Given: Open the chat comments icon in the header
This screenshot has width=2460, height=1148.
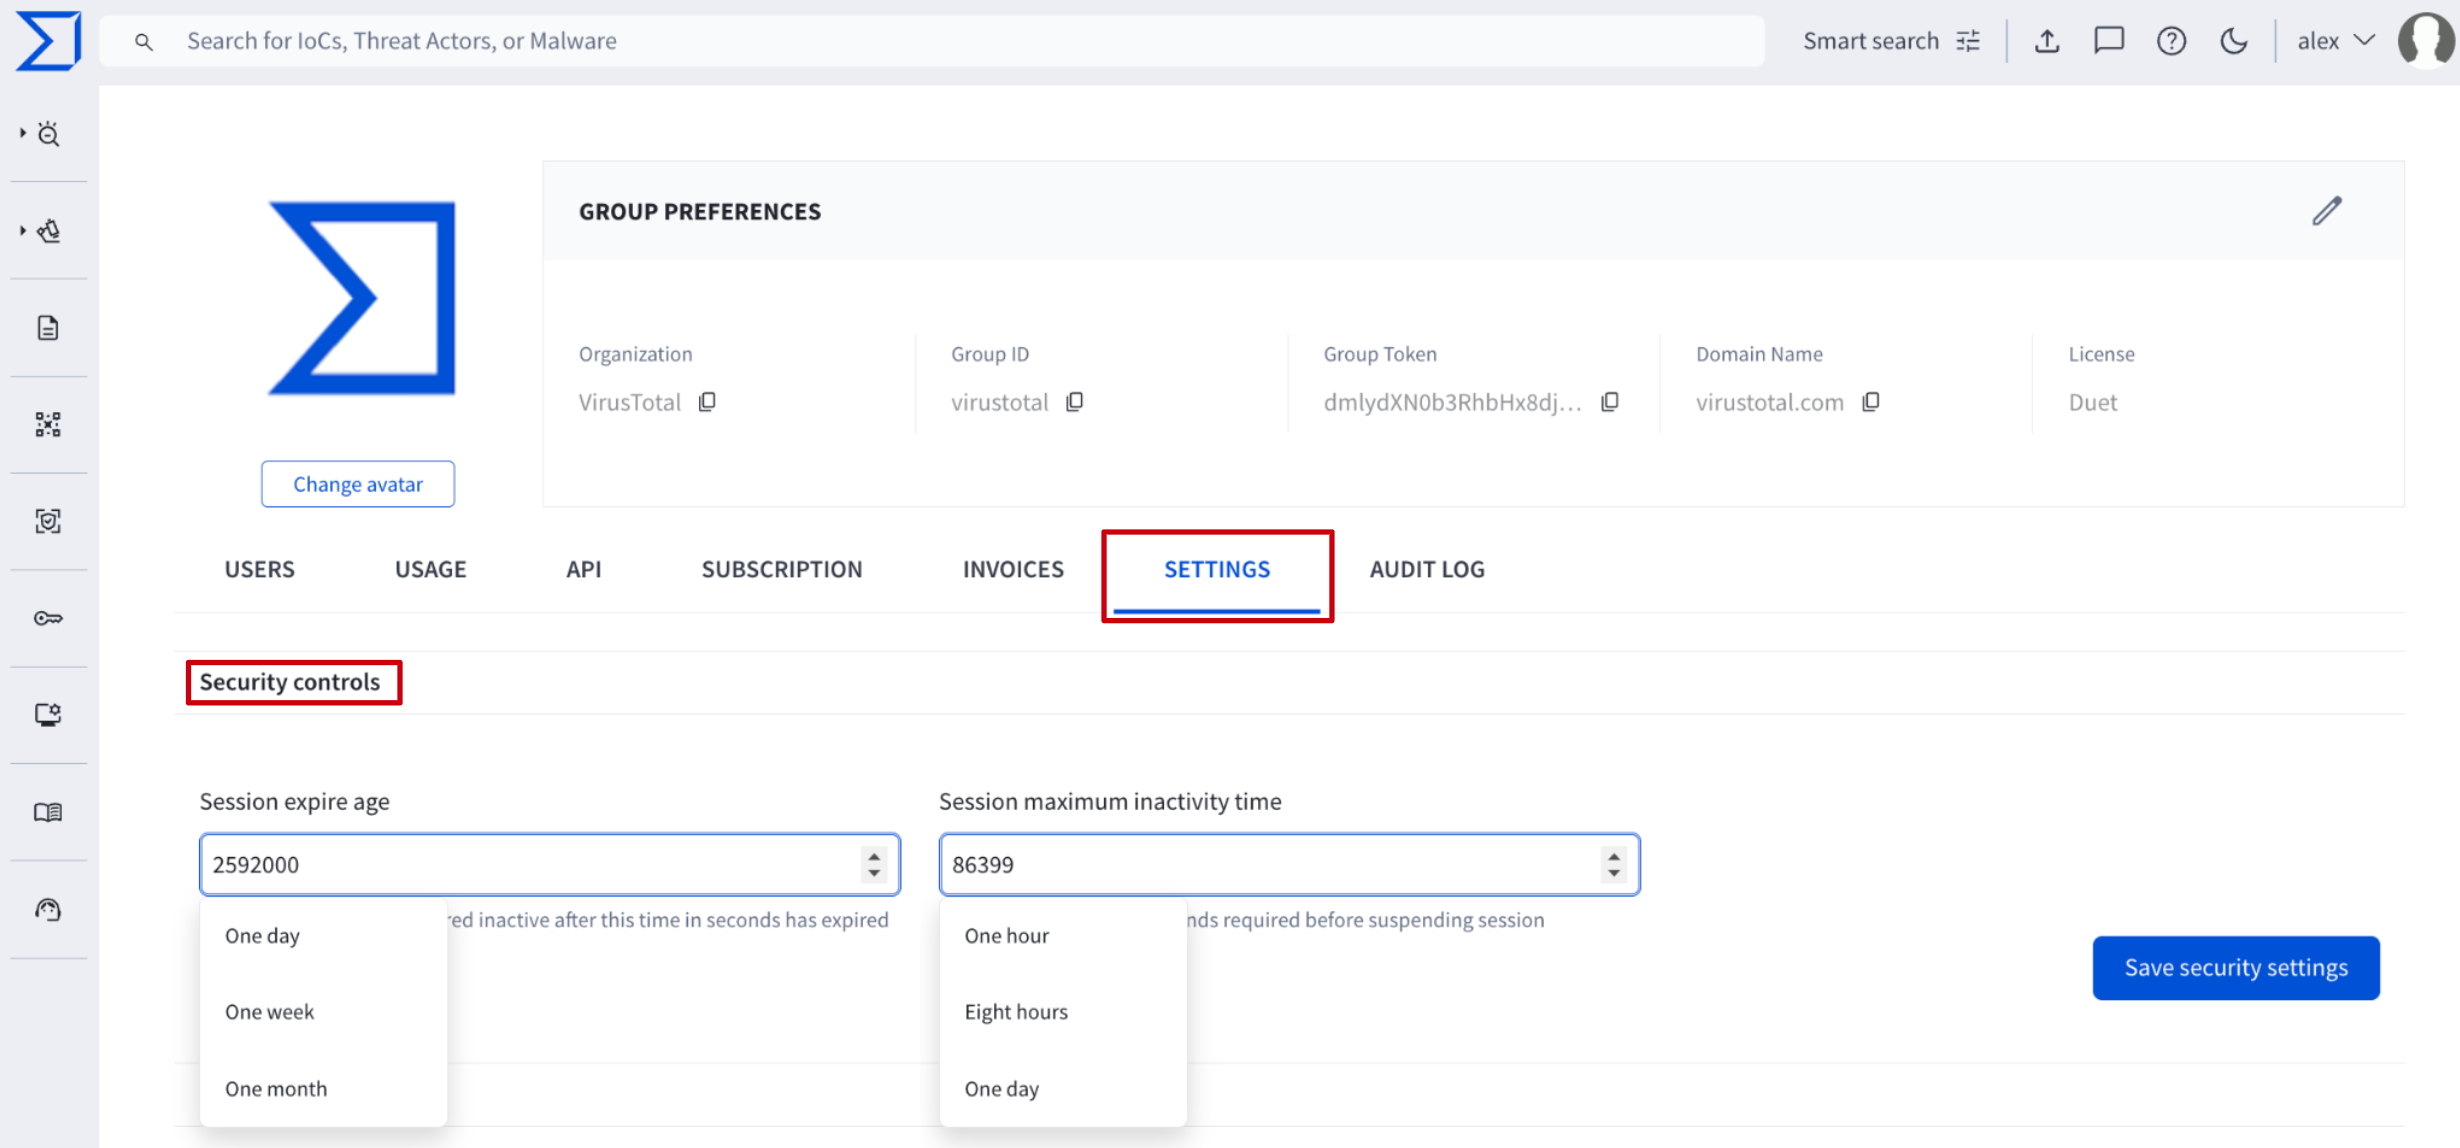Looking at the screenshot, I should [x=2109, y=41].
